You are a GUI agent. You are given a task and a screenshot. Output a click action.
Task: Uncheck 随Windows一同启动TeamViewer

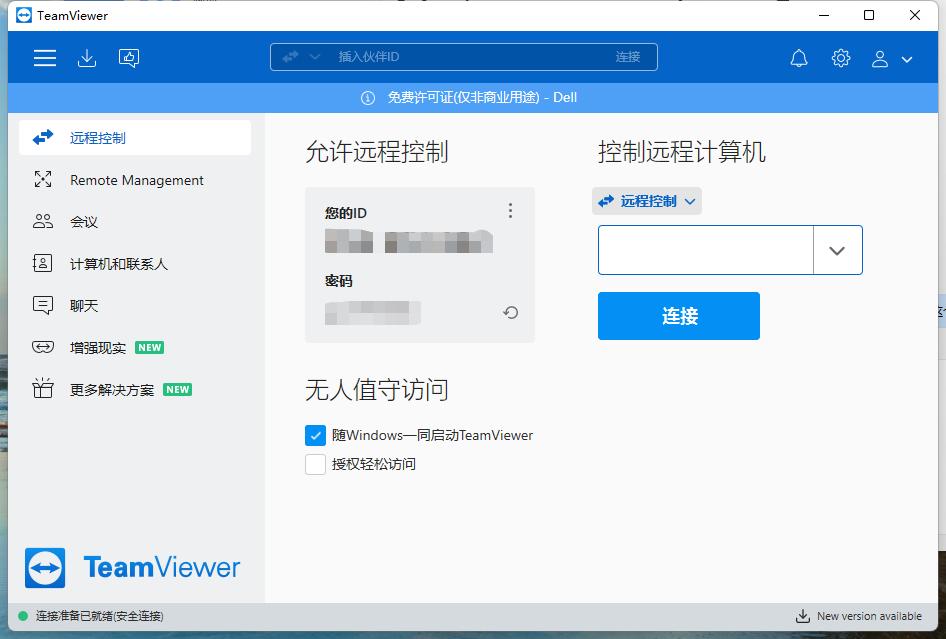[x=314, y=435]
